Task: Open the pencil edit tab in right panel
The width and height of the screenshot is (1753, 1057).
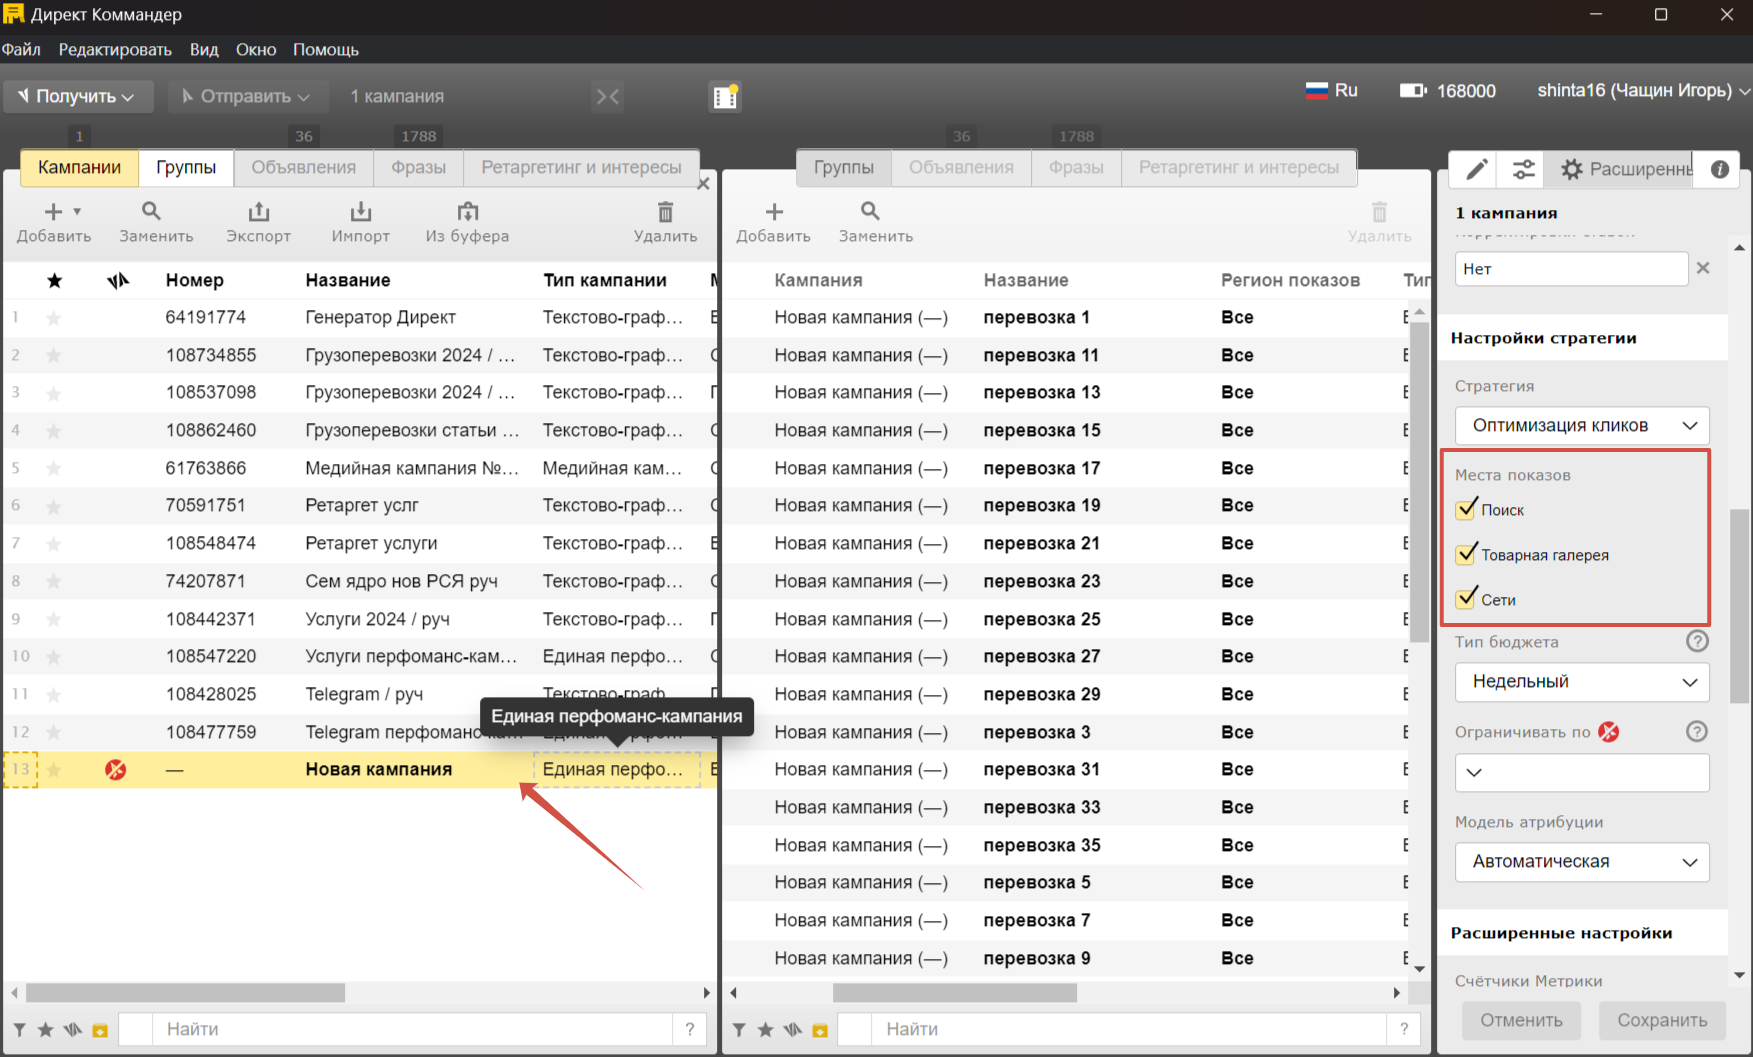Action: coord(1476,169)
